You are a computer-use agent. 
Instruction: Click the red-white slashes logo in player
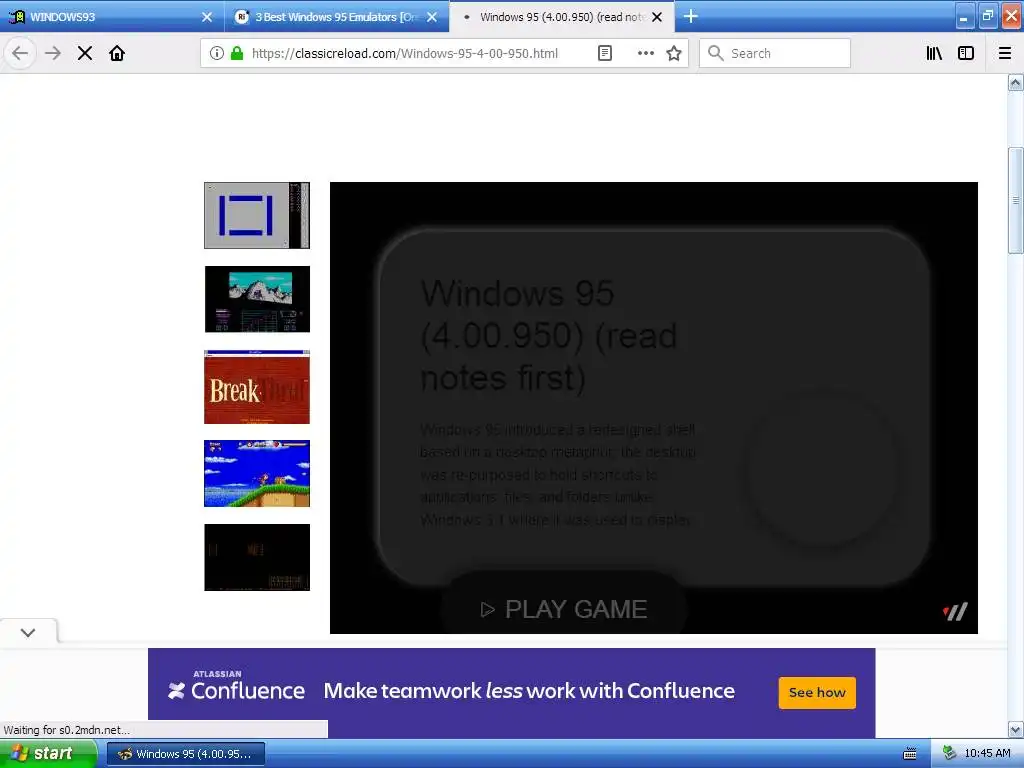click(x=955, y=612)
